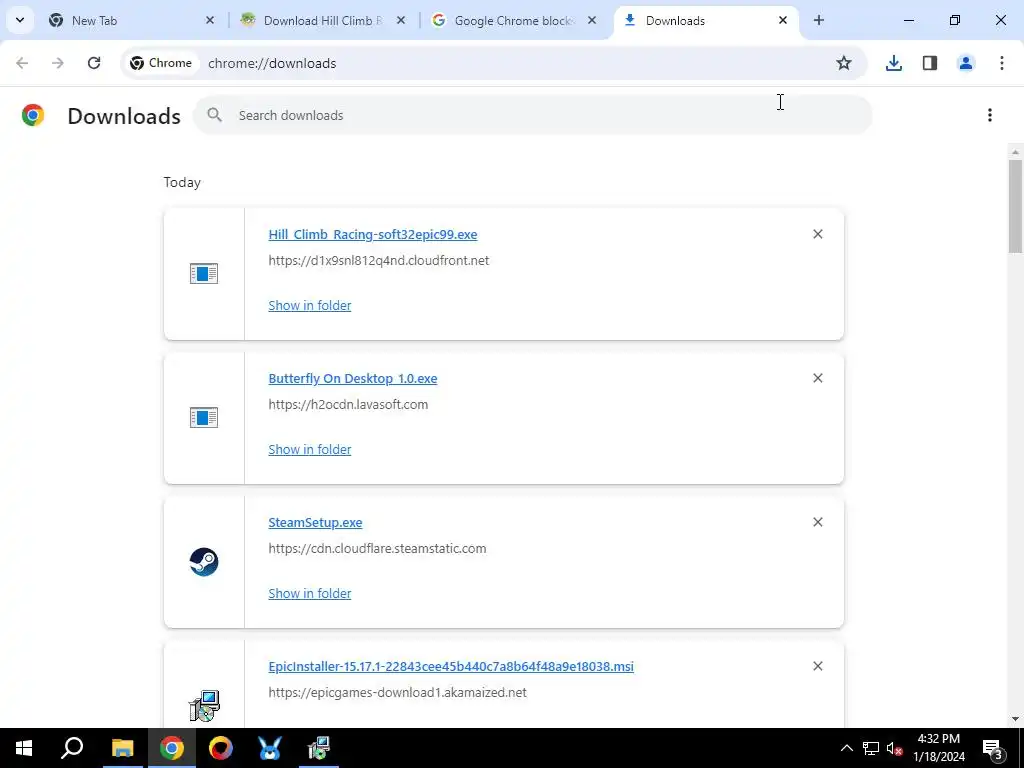The height and width of the screenshot is (768, 1024).
Task: Click the browser forward arrow
Action: pyautogui.click(x=58, y=63)
